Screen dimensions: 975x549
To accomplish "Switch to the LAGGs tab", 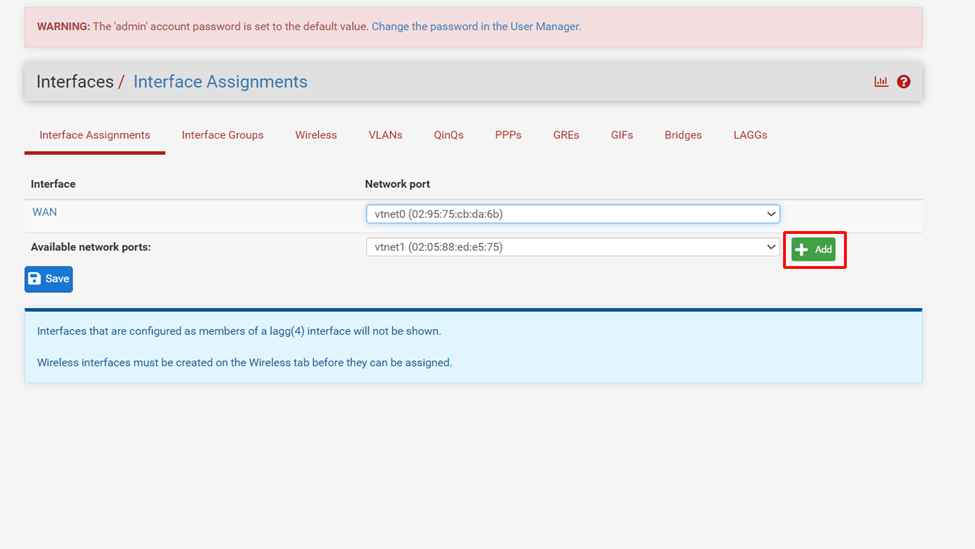I will point(750,135).
